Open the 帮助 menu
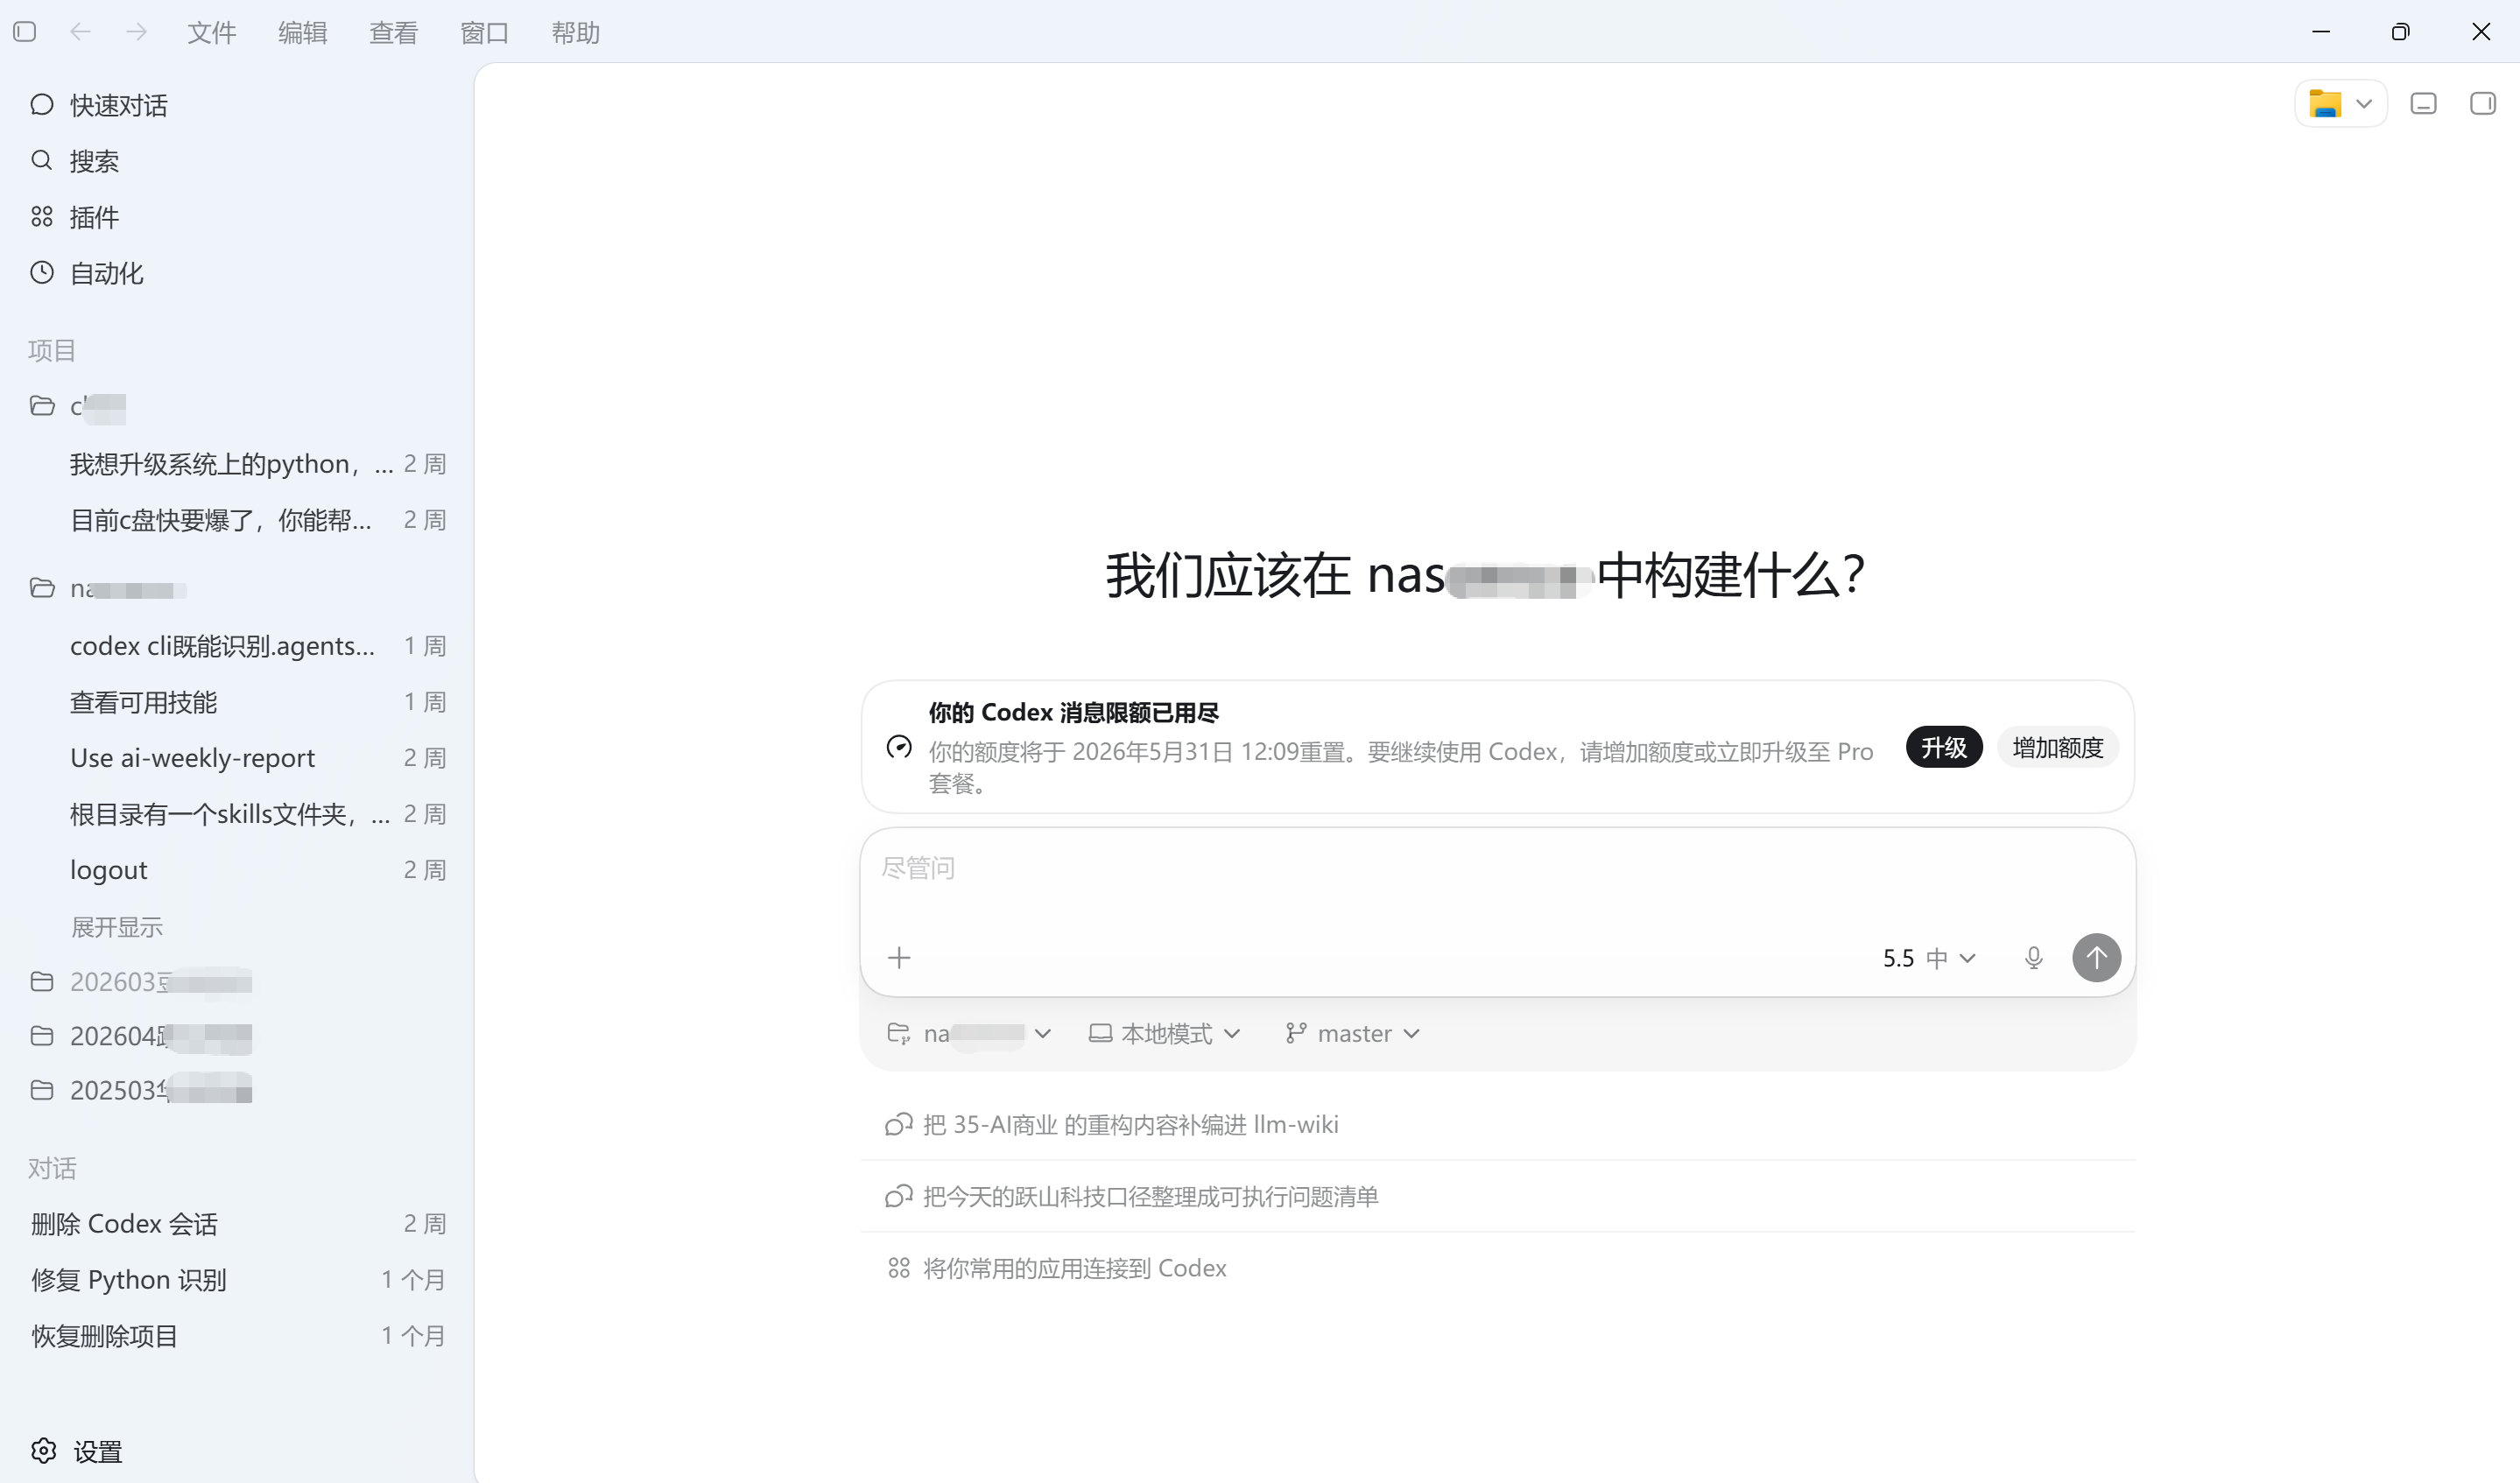This screenshot has width=2520, height=1483. point(576,33)
